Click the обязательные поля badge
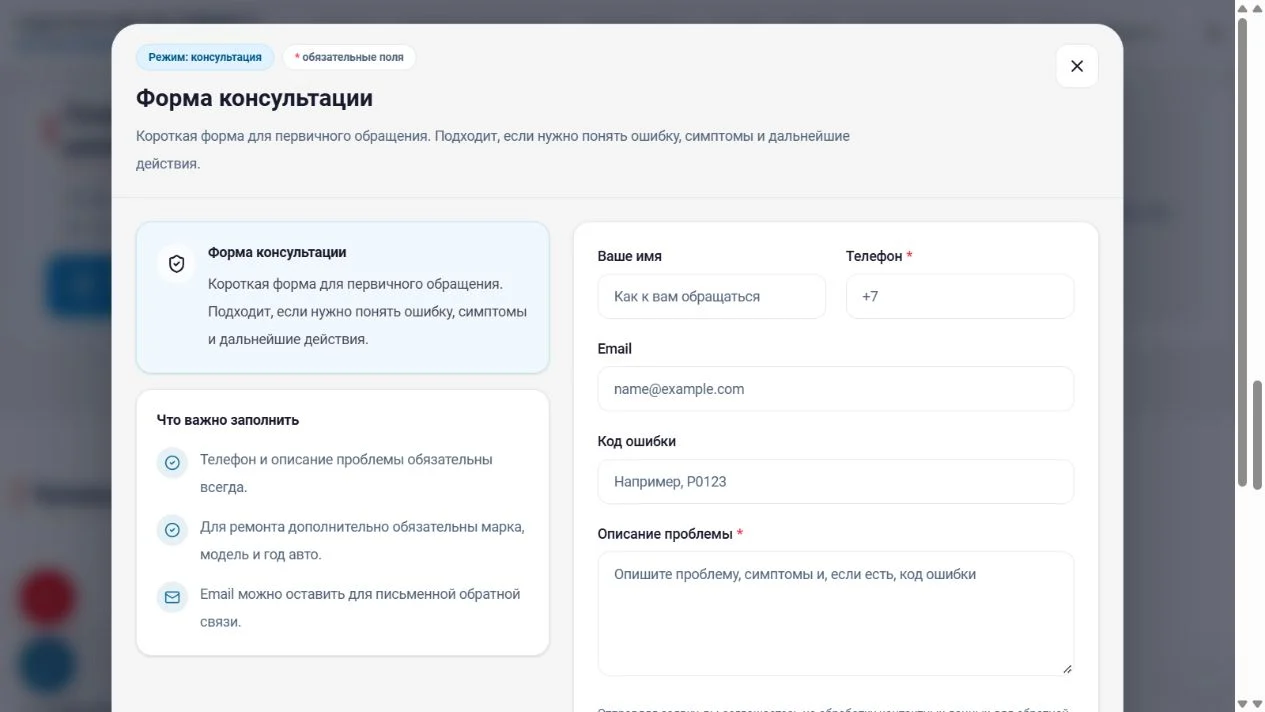 pos(349,57)
